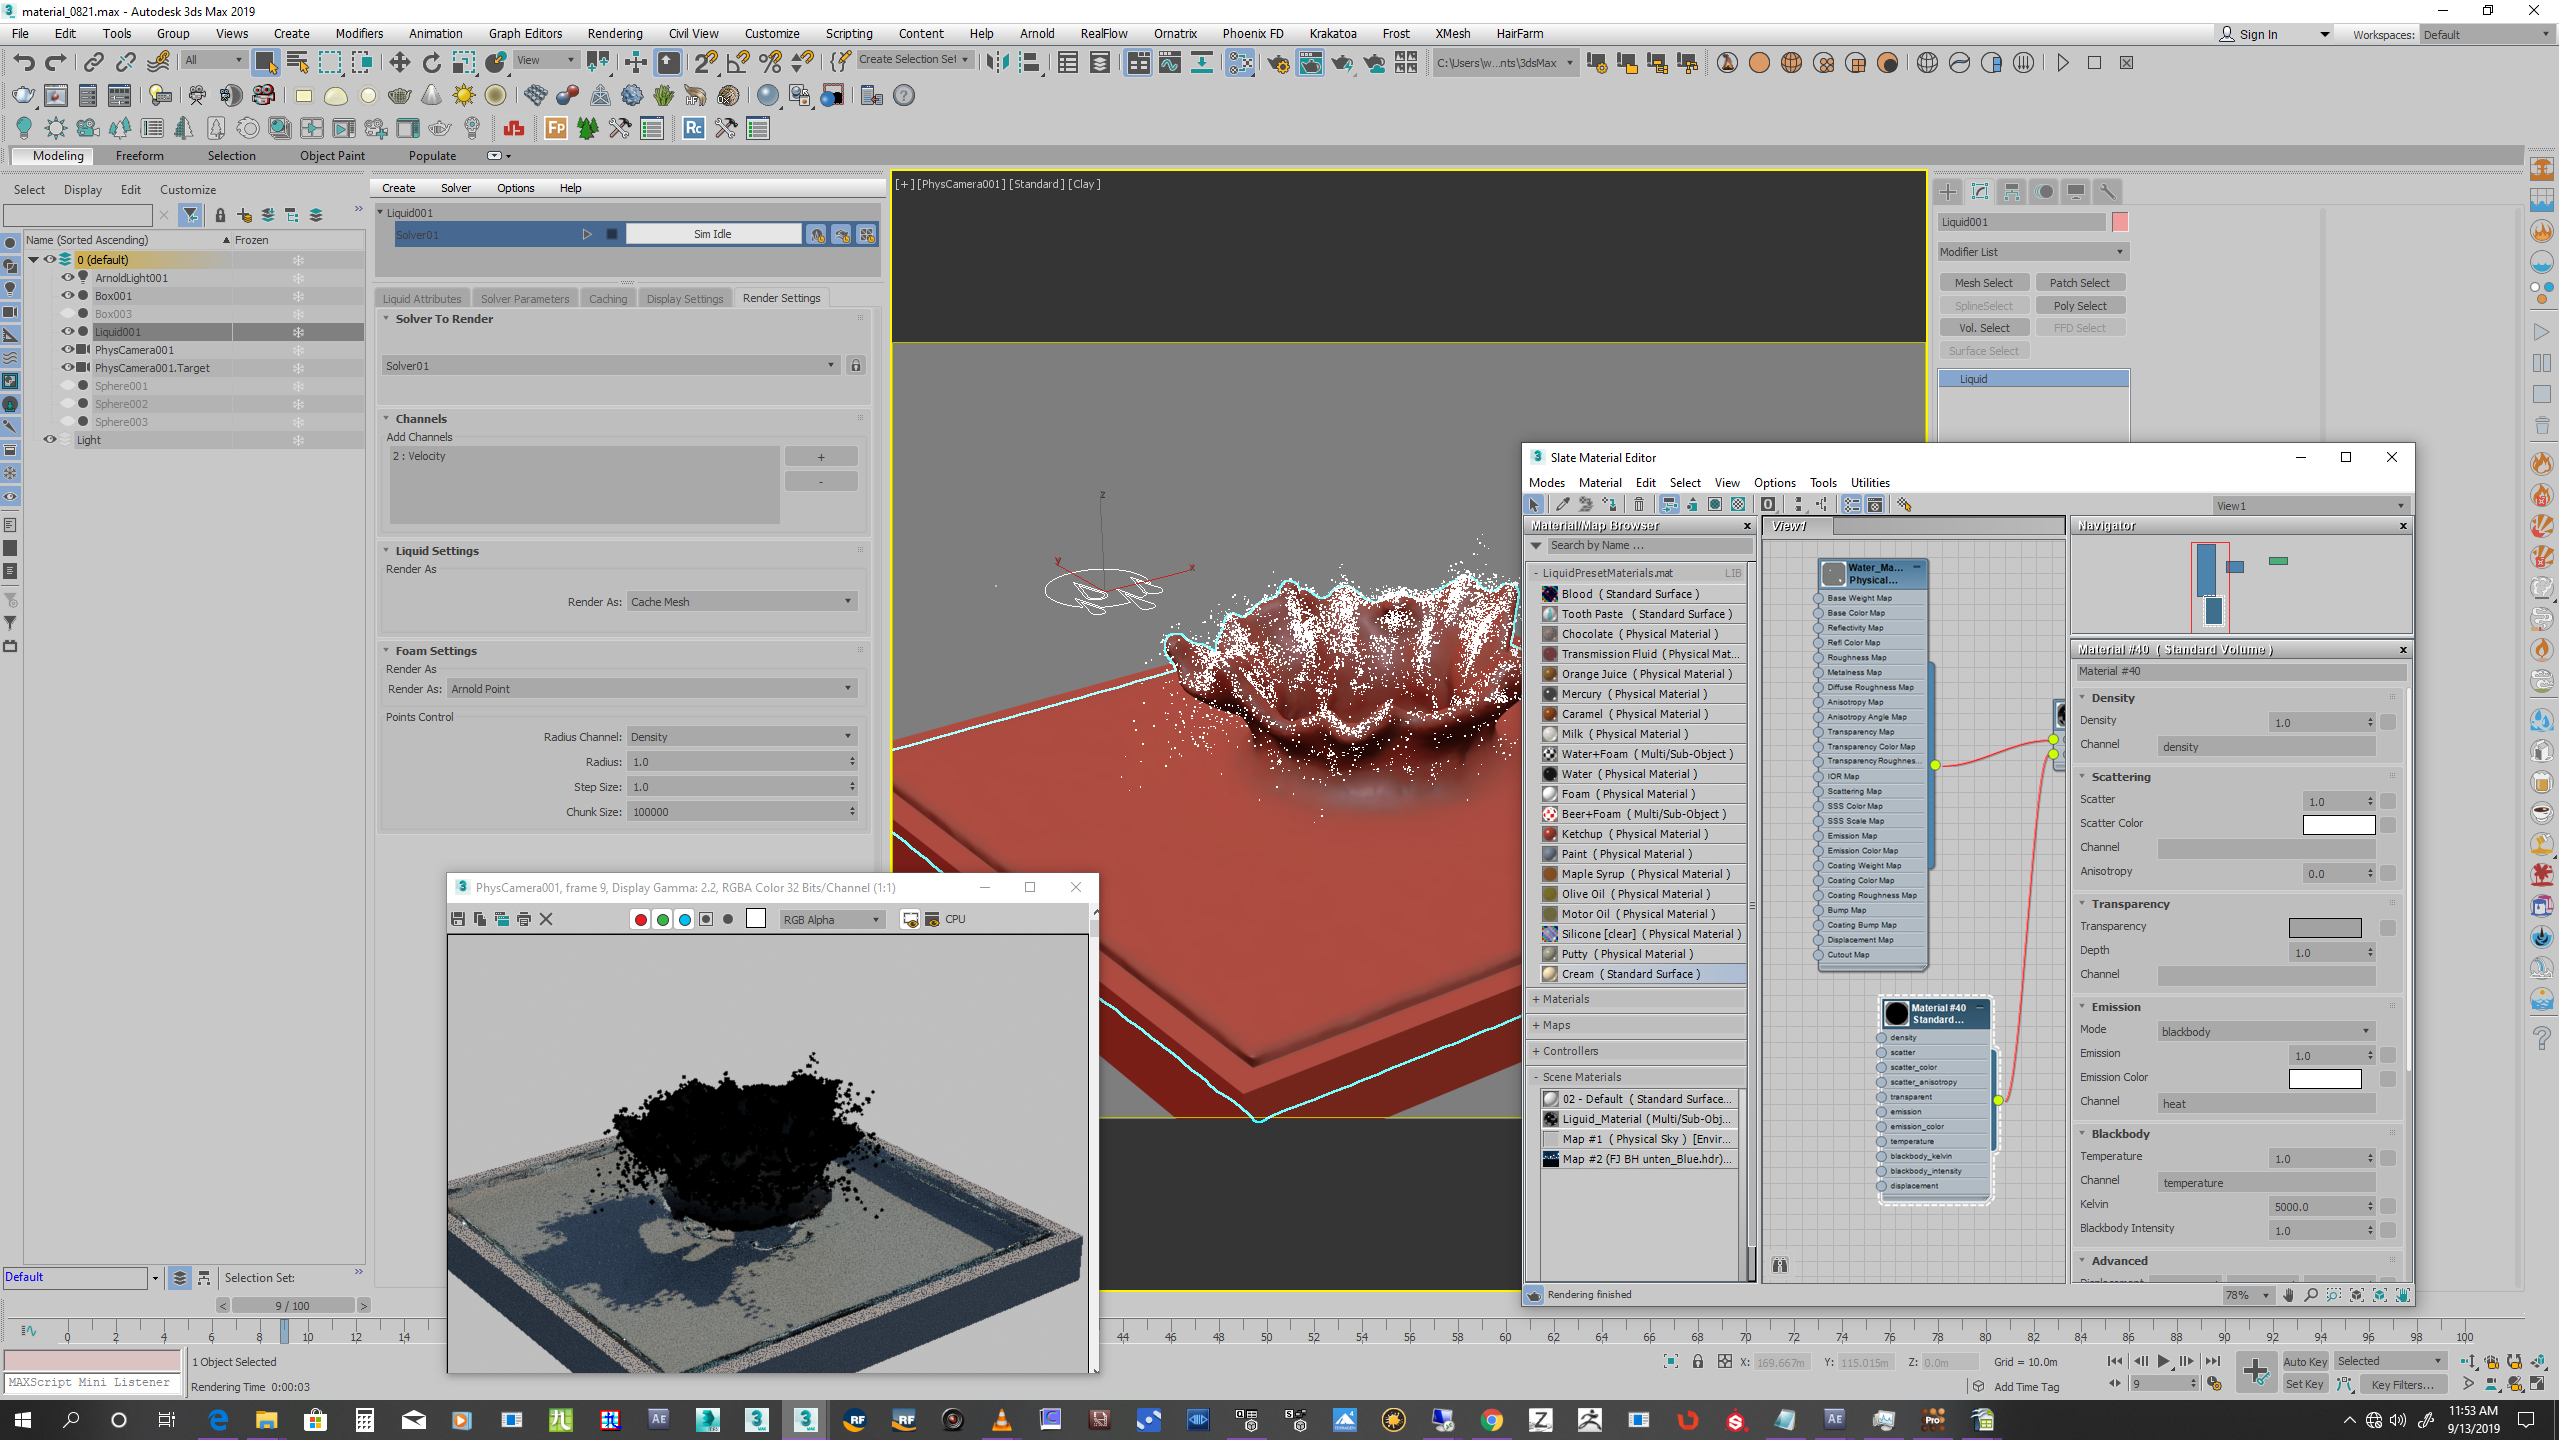2559x1440 pixels.
Task: Open the Radius Channel Density dropdown
Action: point(741,736)
